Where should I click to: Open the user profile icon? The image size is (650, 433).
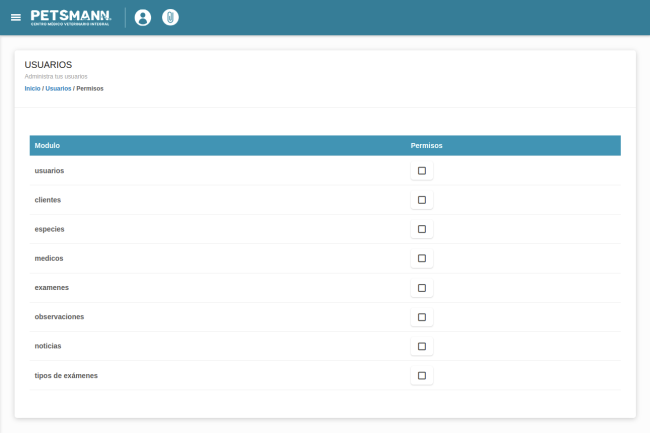pos(143,17)
